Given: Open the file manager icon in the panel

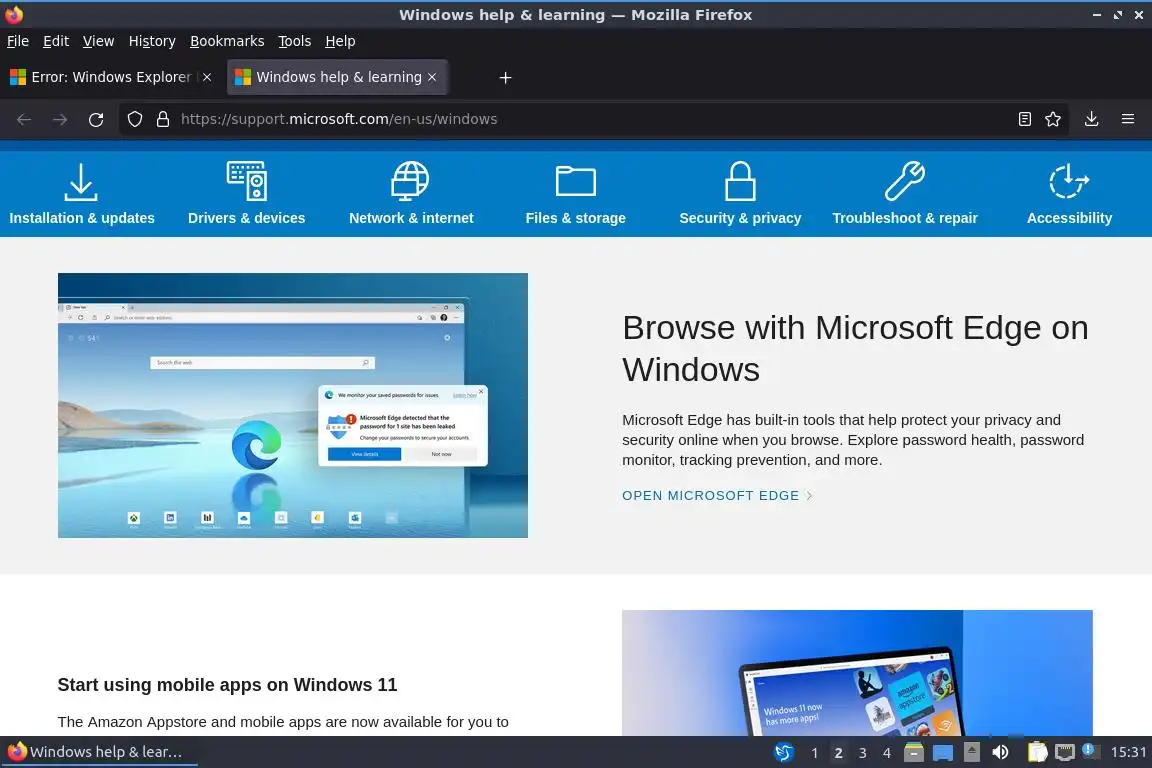Looking at the screenshot, I should (x=914, y=752).
